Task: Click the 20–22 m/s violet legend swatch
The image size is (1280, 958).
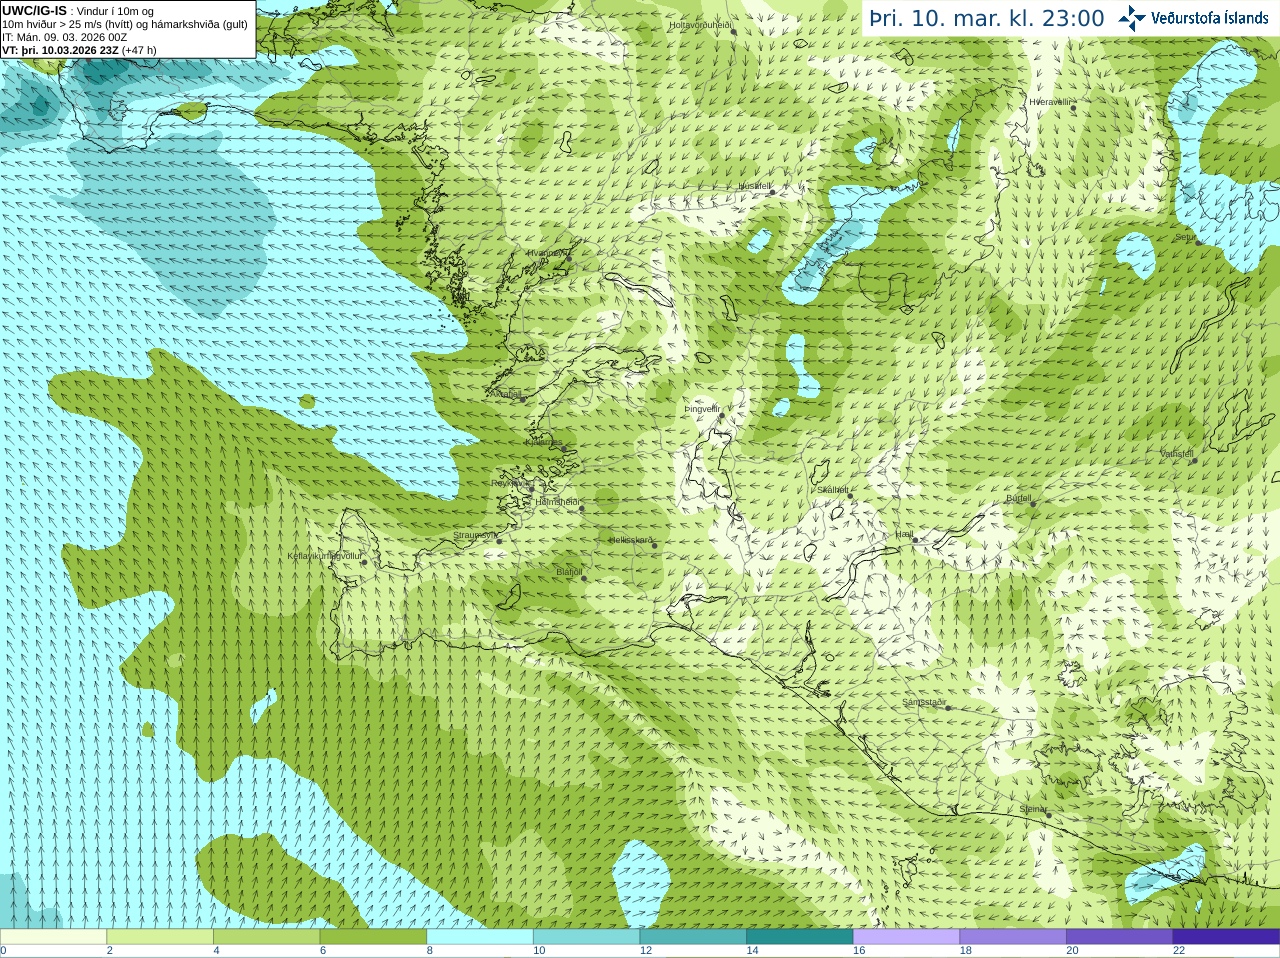Action: pyautogui.click(x=1120, y=937)
